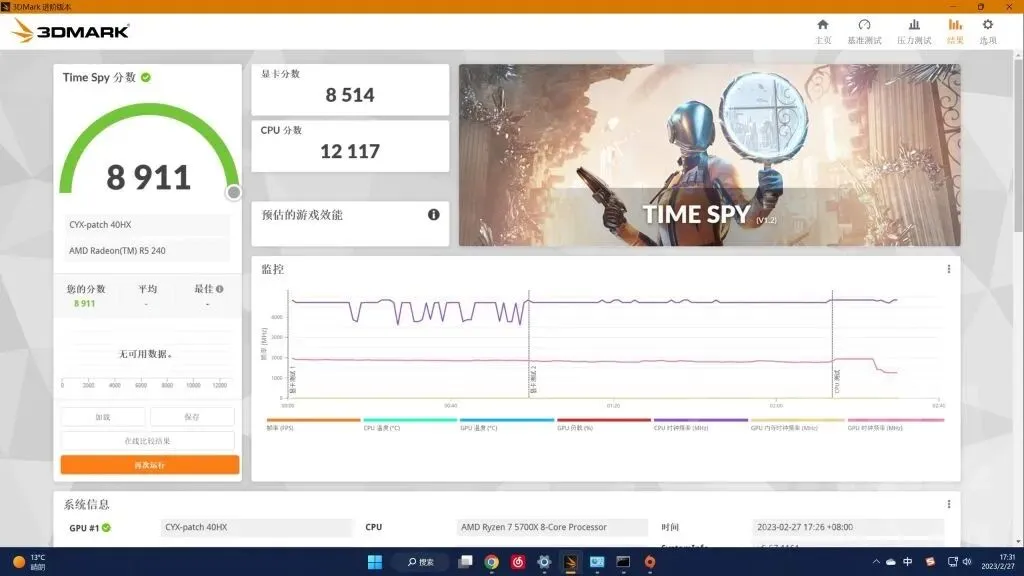Toggle the GPU 内存时钟频率 yellow legend bar
Viewport: 1024px width, 576px height.
[797, 421]
